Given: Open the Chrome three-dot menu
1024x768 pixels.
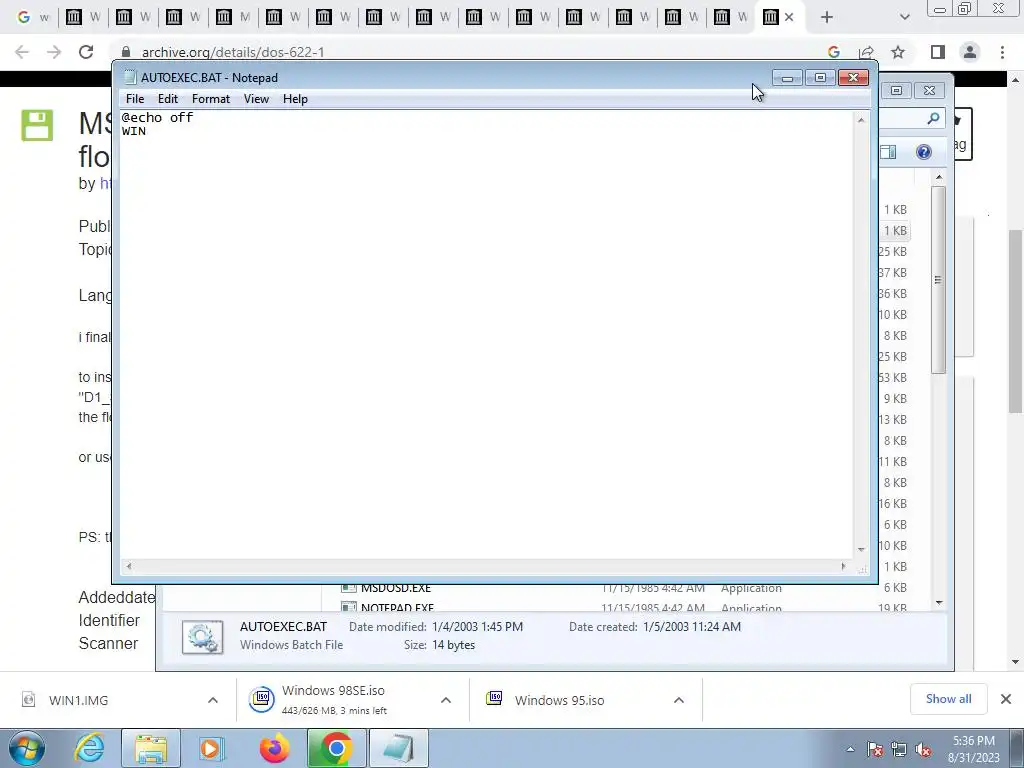Looking at the screenshot, I should (x=1002, y=52).
